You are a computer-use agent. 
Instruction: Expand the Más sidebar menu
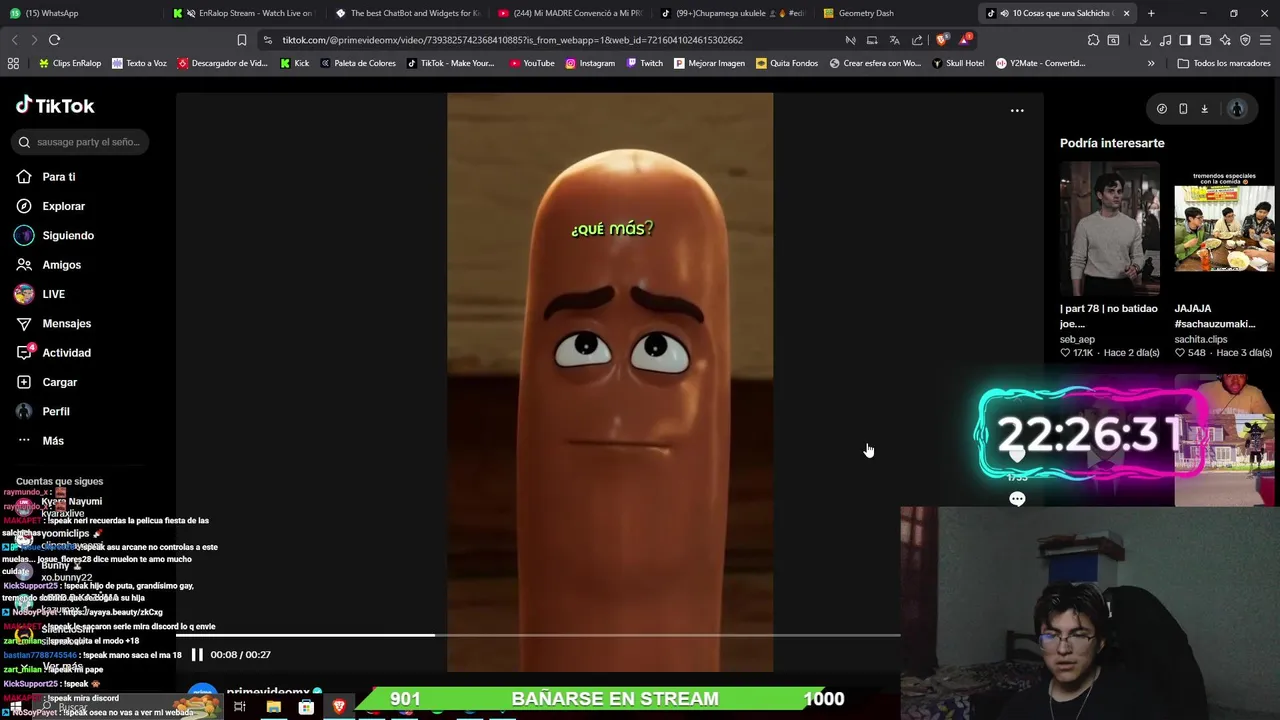click(40, 441)
